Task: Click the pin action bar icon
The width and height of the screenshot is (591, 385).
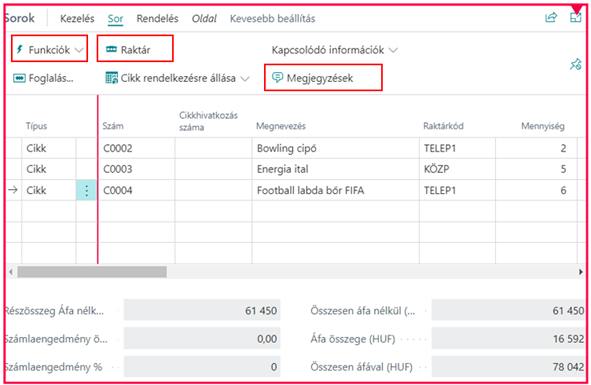Action: tap(576, 64)
